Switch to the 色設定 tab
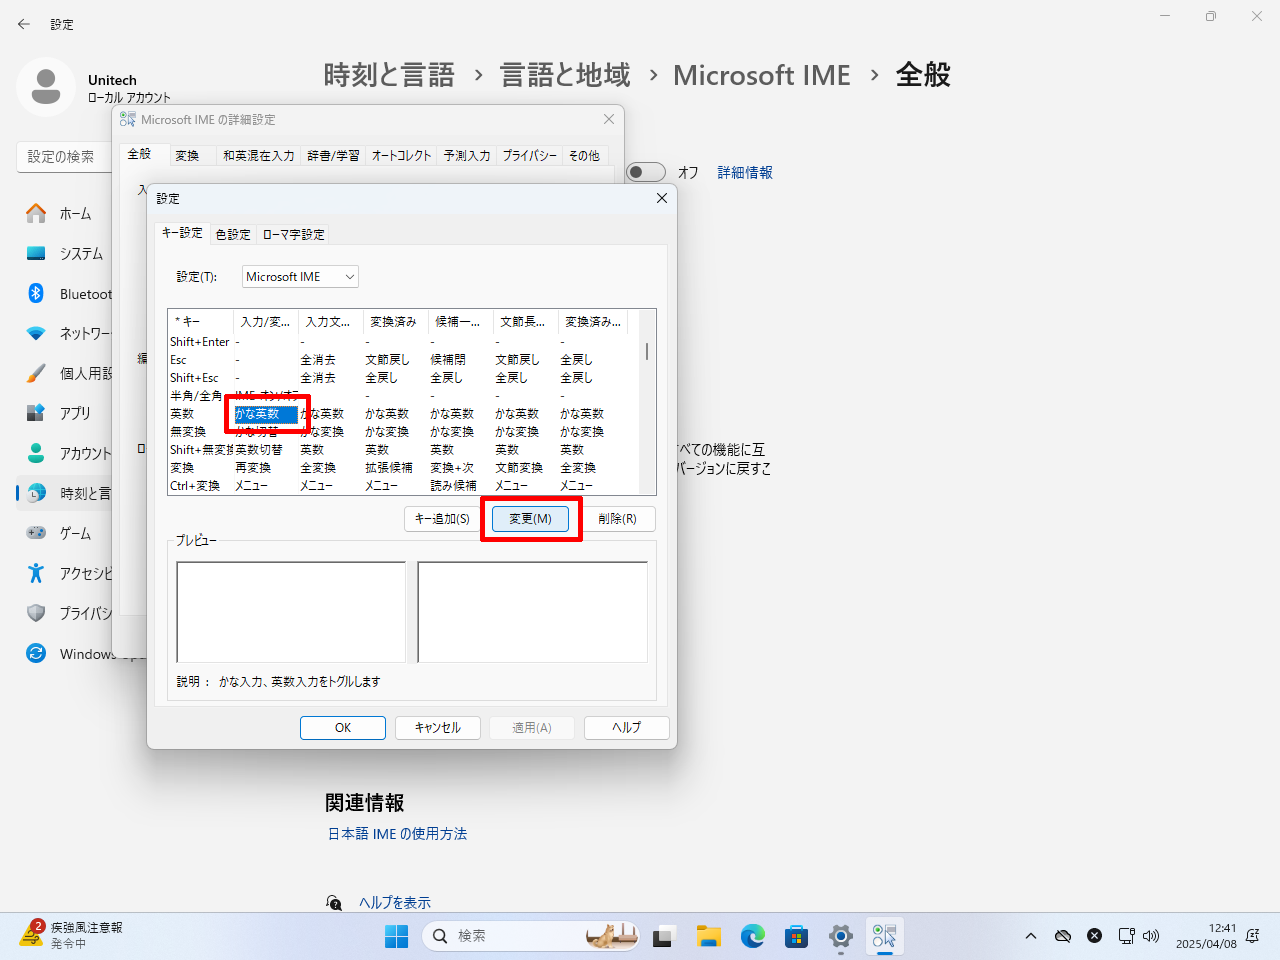The width and height of the screenshot is (1280, 960). click(233, 234)
